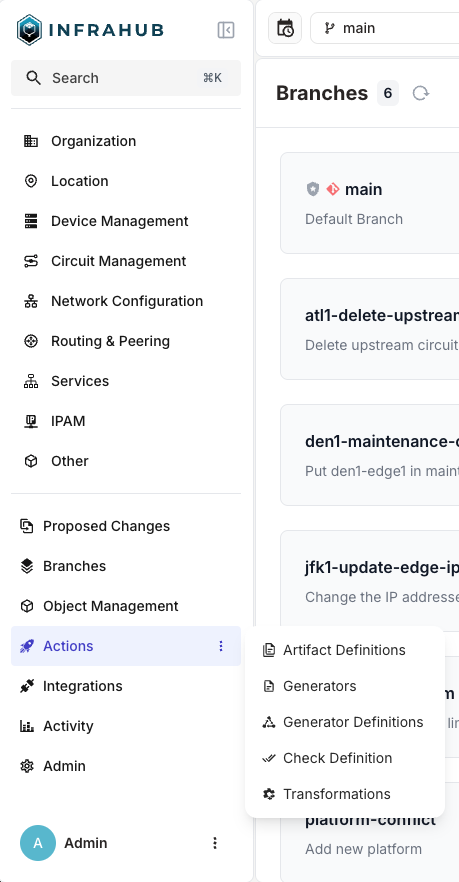The height and width of the screenshot is (882, 459).
Task: Click the Infrahub logo
Action: pyautogui.click(x=90, y=30)
